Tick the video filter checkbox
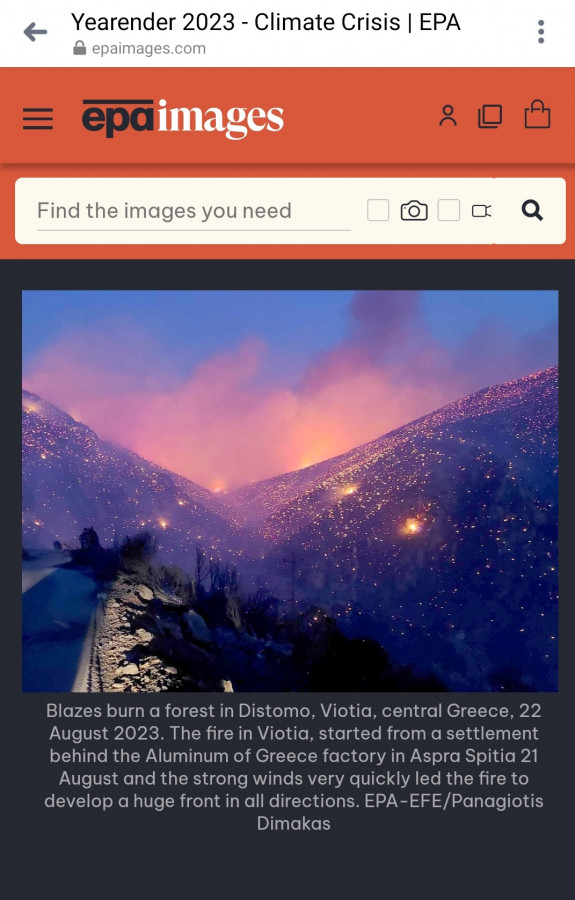This screenshot has width=575, height=900. click(449, 211)
